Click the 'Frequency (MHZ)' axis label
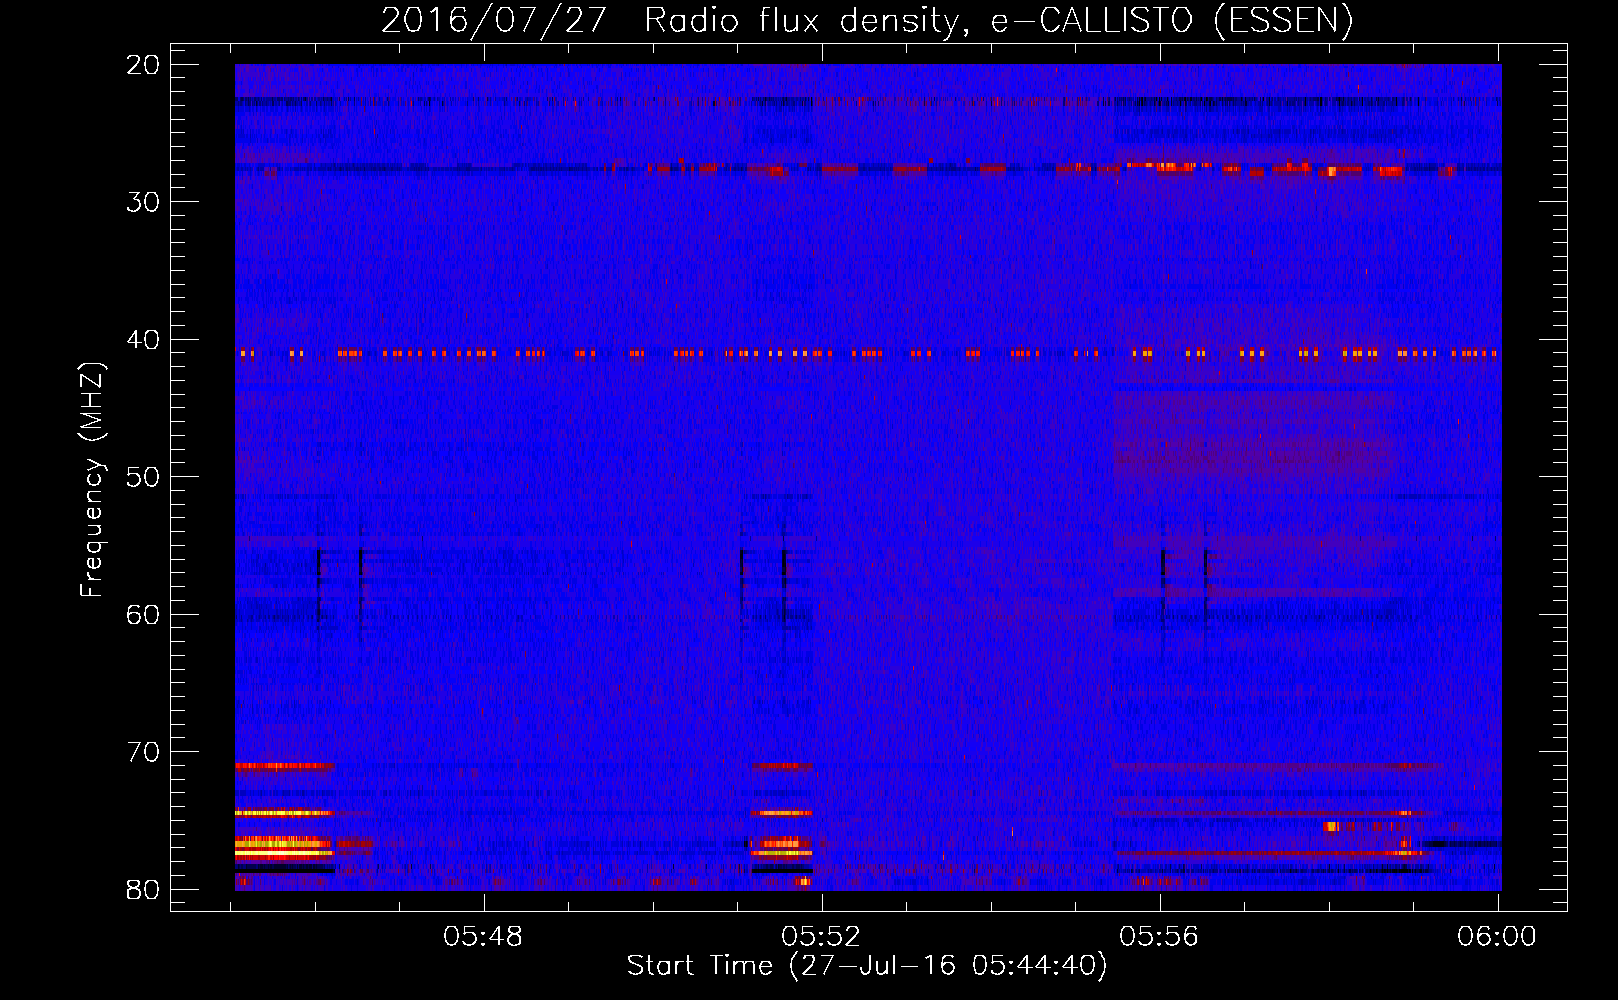This screenshot has height=1000, width=1618. 92,479
